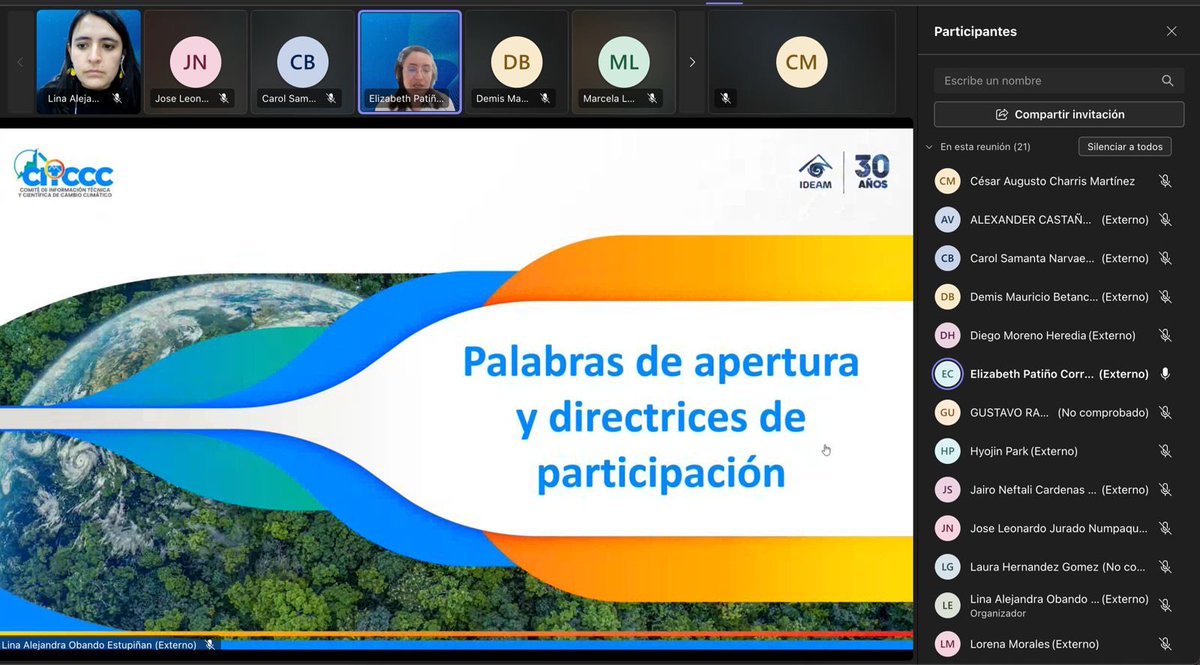Click the right arrow to show more video tiles
1200x665 pixels.
(x=692, y=61)
